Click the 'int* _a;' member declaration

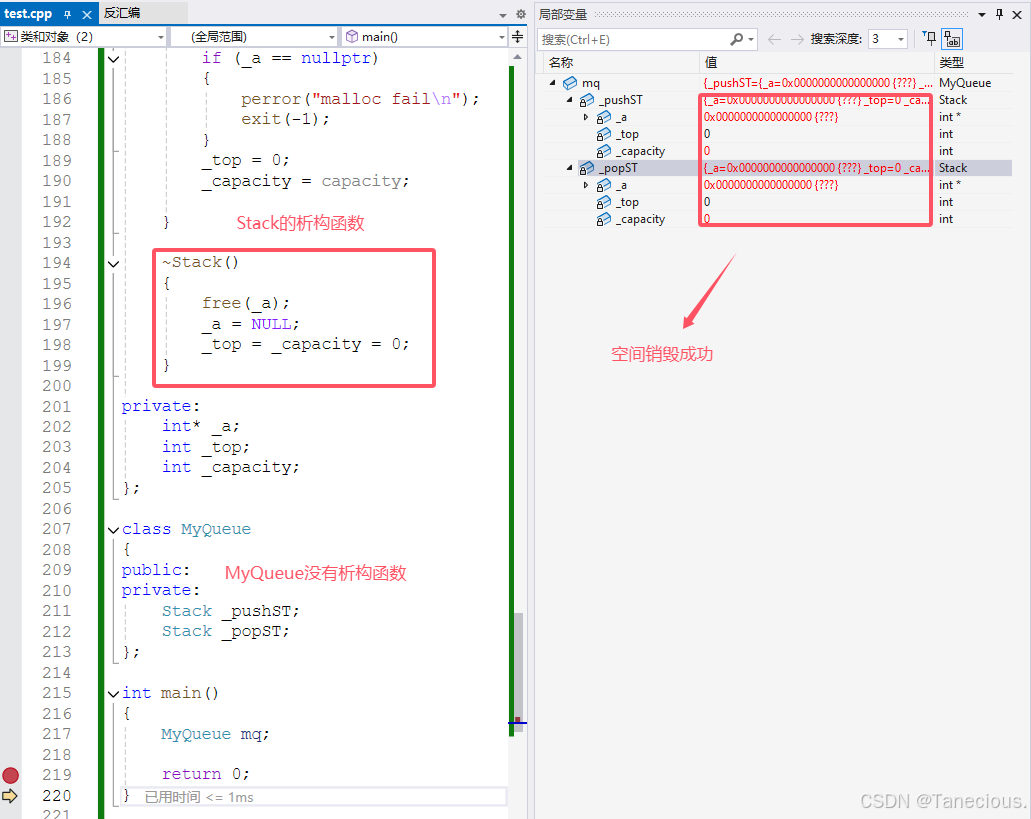point(201,427)
